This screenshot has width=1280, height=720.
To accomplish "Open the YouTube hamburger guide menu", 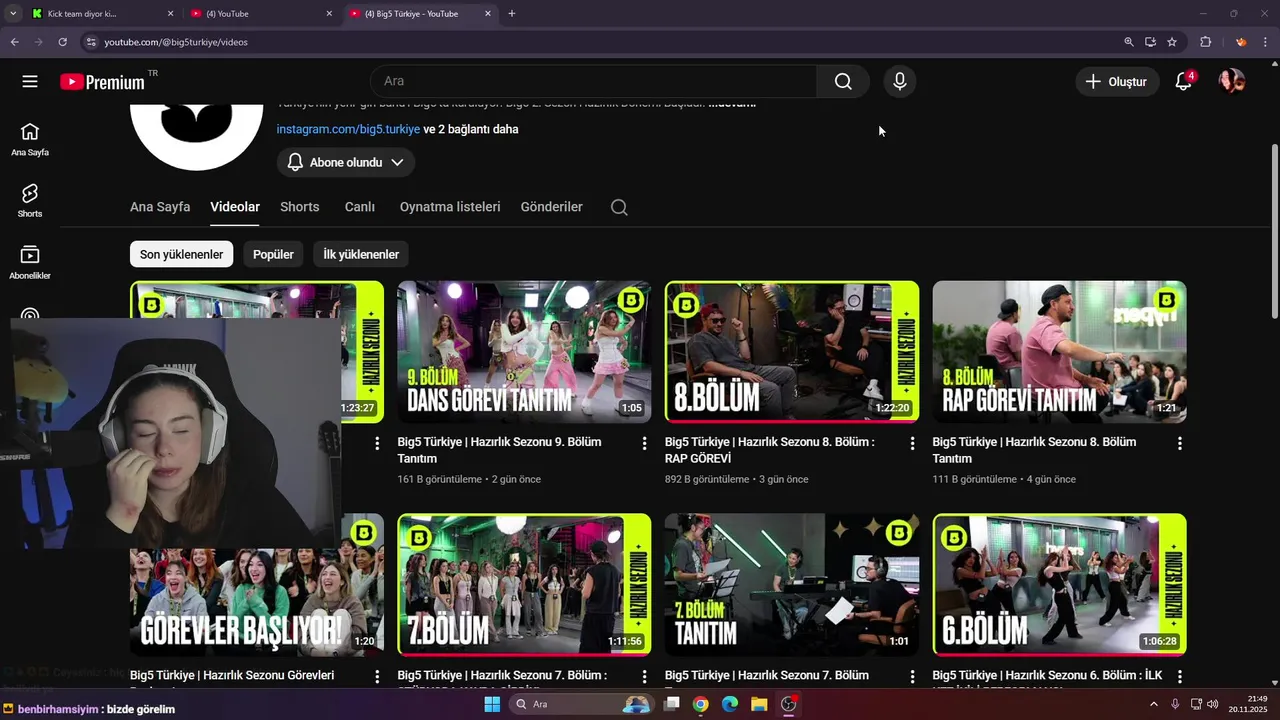I will pyautogui.click(x=30, y=82).
